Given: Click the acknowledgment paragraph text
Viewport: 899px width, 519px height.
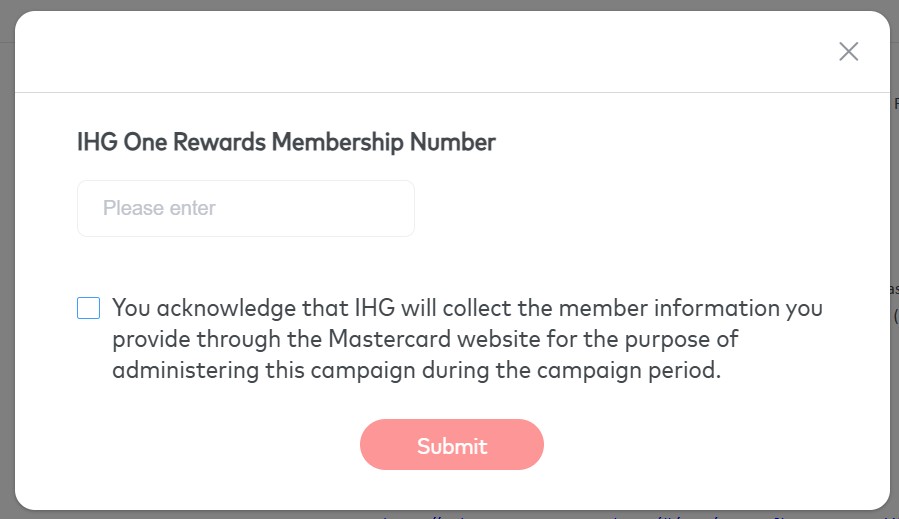Looking at the screenshot, I should (x=466, y=339).
